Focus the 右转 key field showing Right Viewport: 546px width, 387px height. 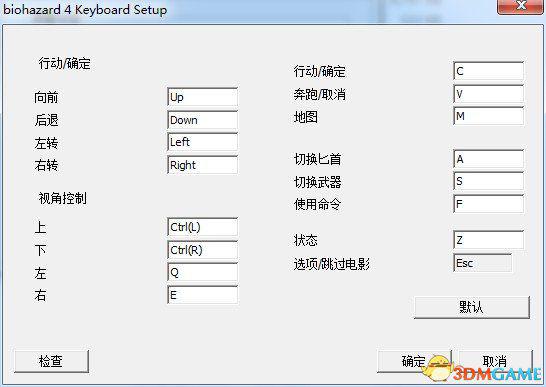pos(202,165)
